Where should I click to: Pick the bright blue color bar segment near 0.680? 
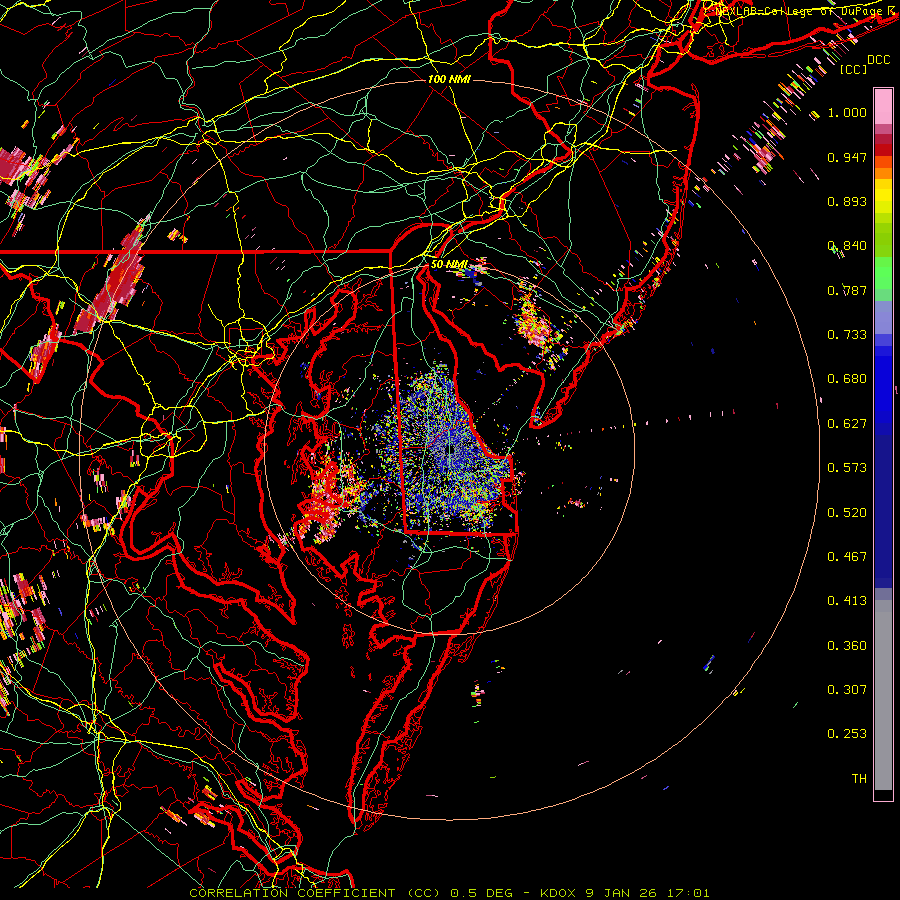pos(883,385)
